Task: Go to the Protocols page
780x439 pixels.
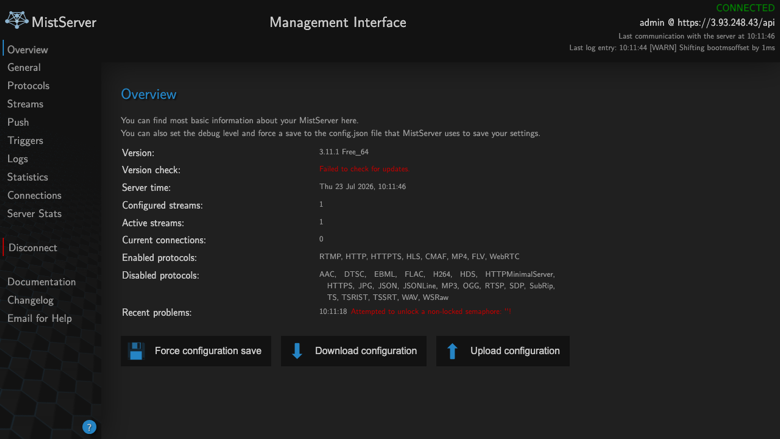Action: [x=28, y=86]
